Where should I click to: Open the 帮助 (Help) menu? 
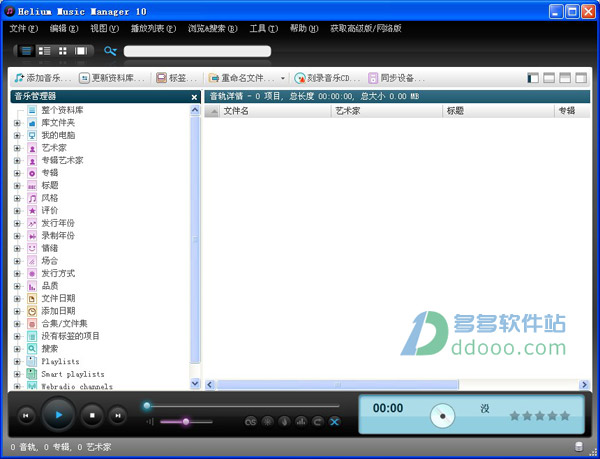[x=304, y=29]
